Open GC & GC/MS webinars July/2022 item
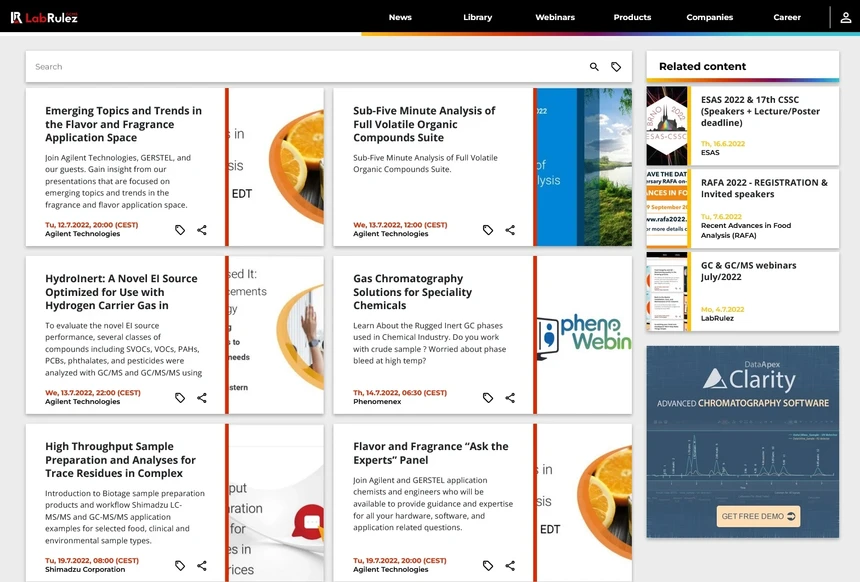 coord(748,271)
